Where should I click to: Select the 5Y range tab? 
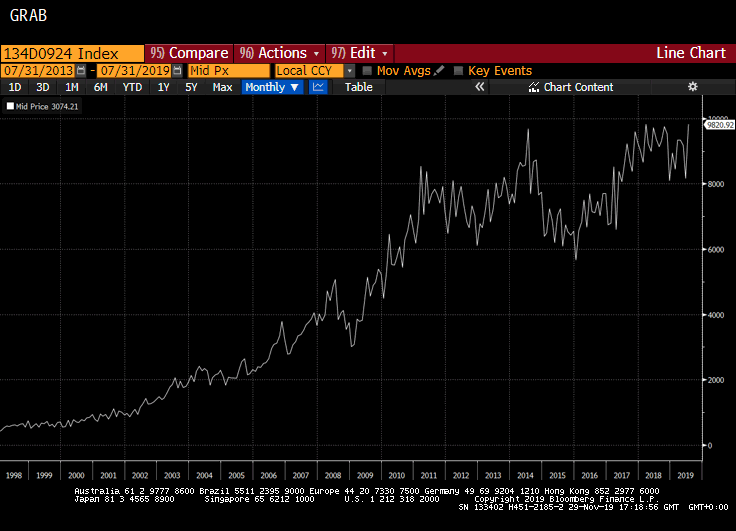191,87
